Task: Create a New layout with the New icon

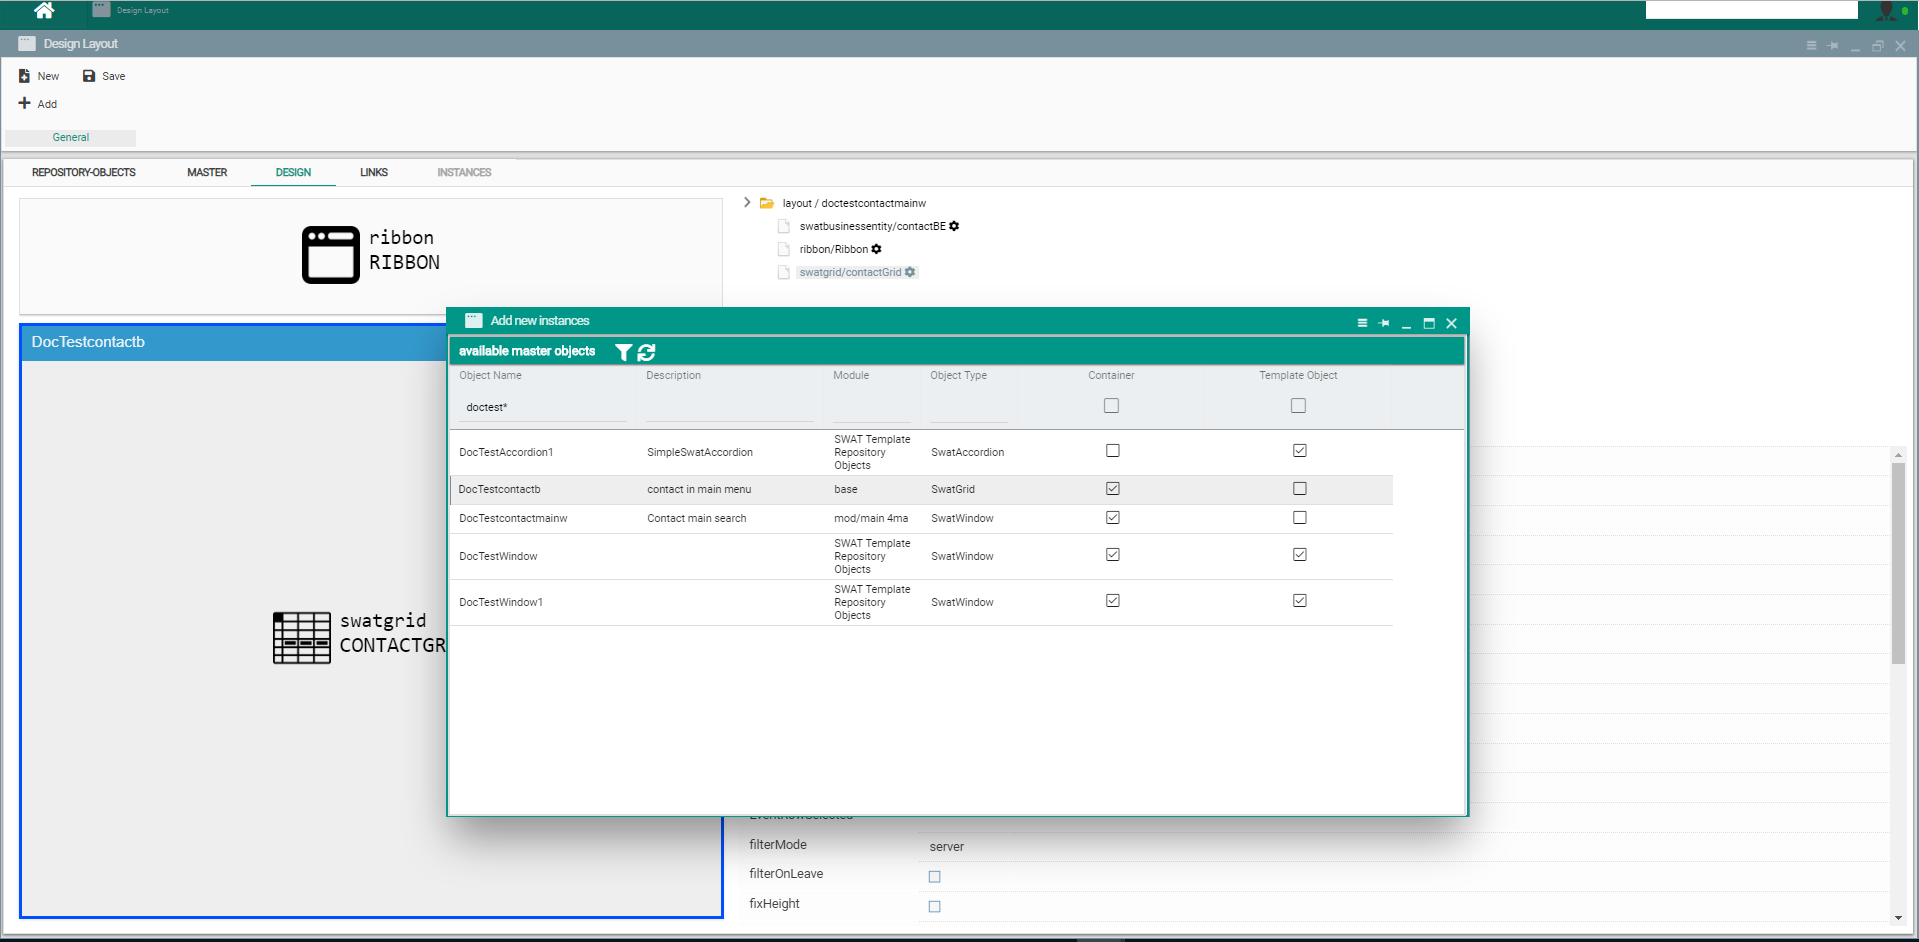Action: tap(24, 76)
